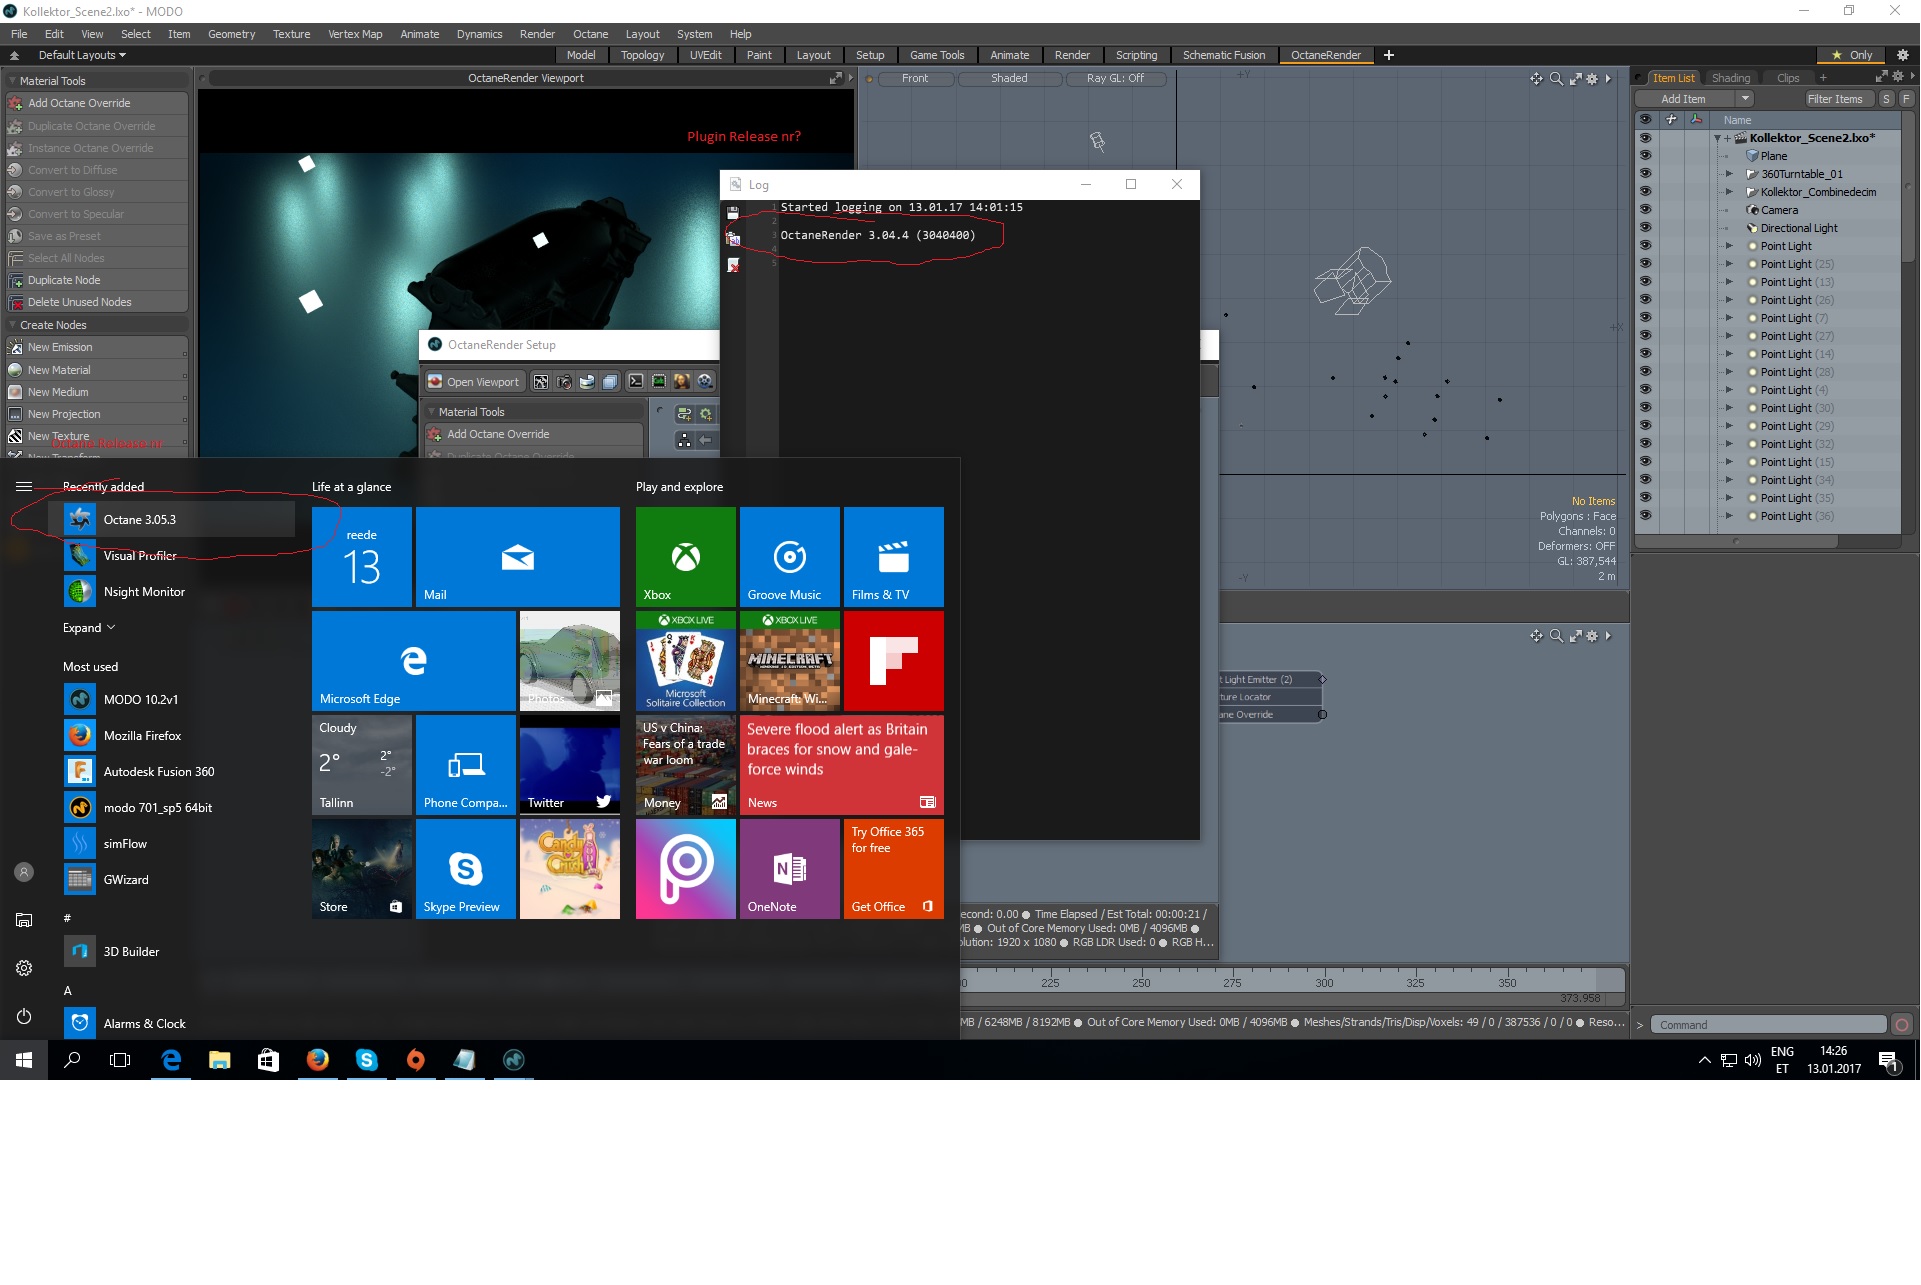Toggle visibility of Directional Light
Viewport: 1921px width, 1285px height.
[x=1645, y=228]
